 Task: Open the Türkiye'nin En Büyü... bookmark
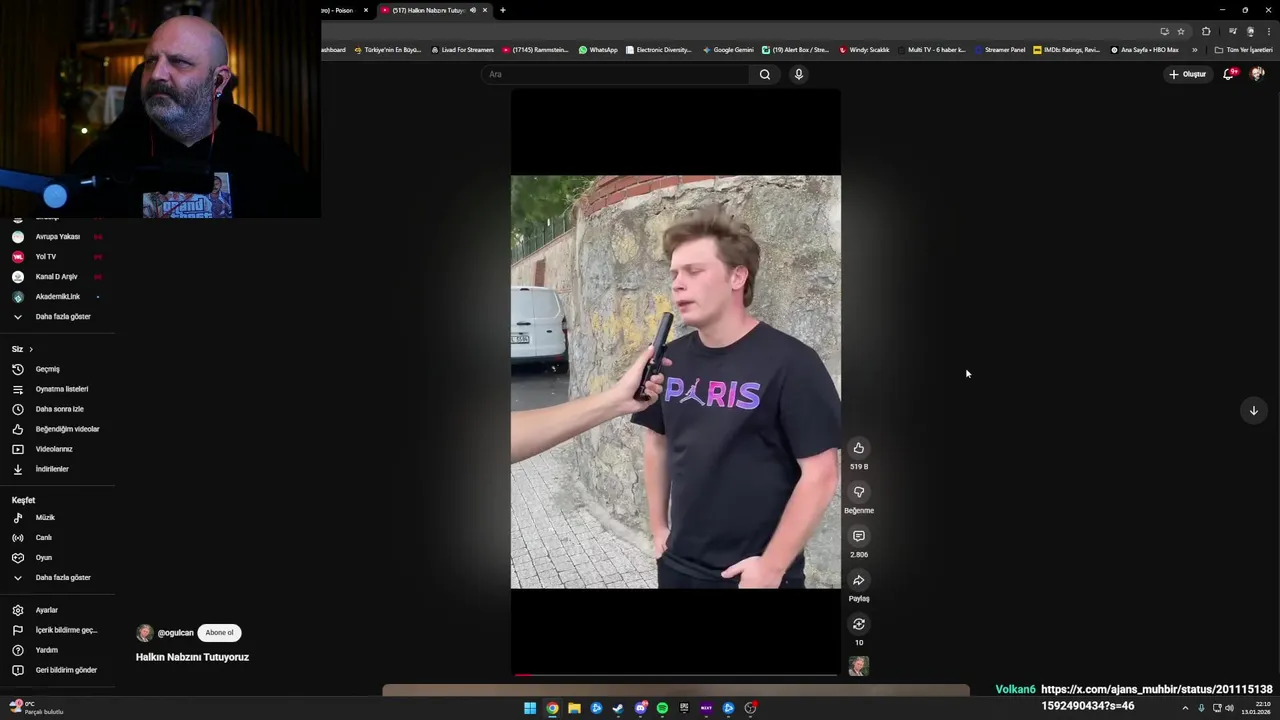tap(388, 50)
